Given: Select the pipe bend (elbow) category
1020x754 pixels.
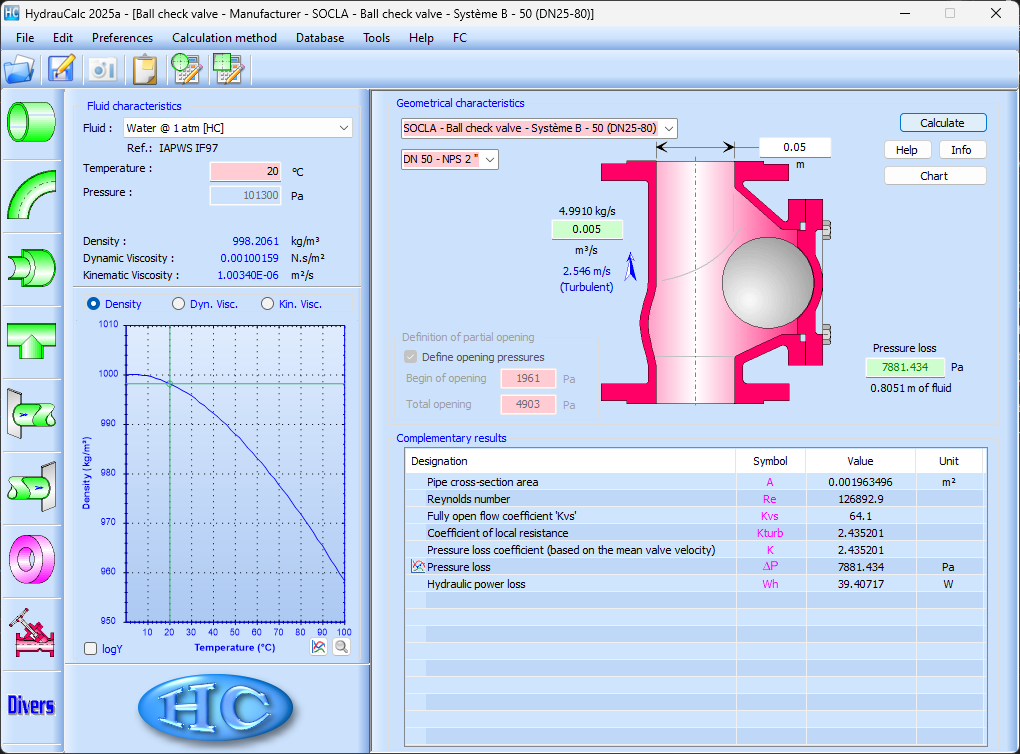Looking at the screenshot, I should click(x=31, y=194).
